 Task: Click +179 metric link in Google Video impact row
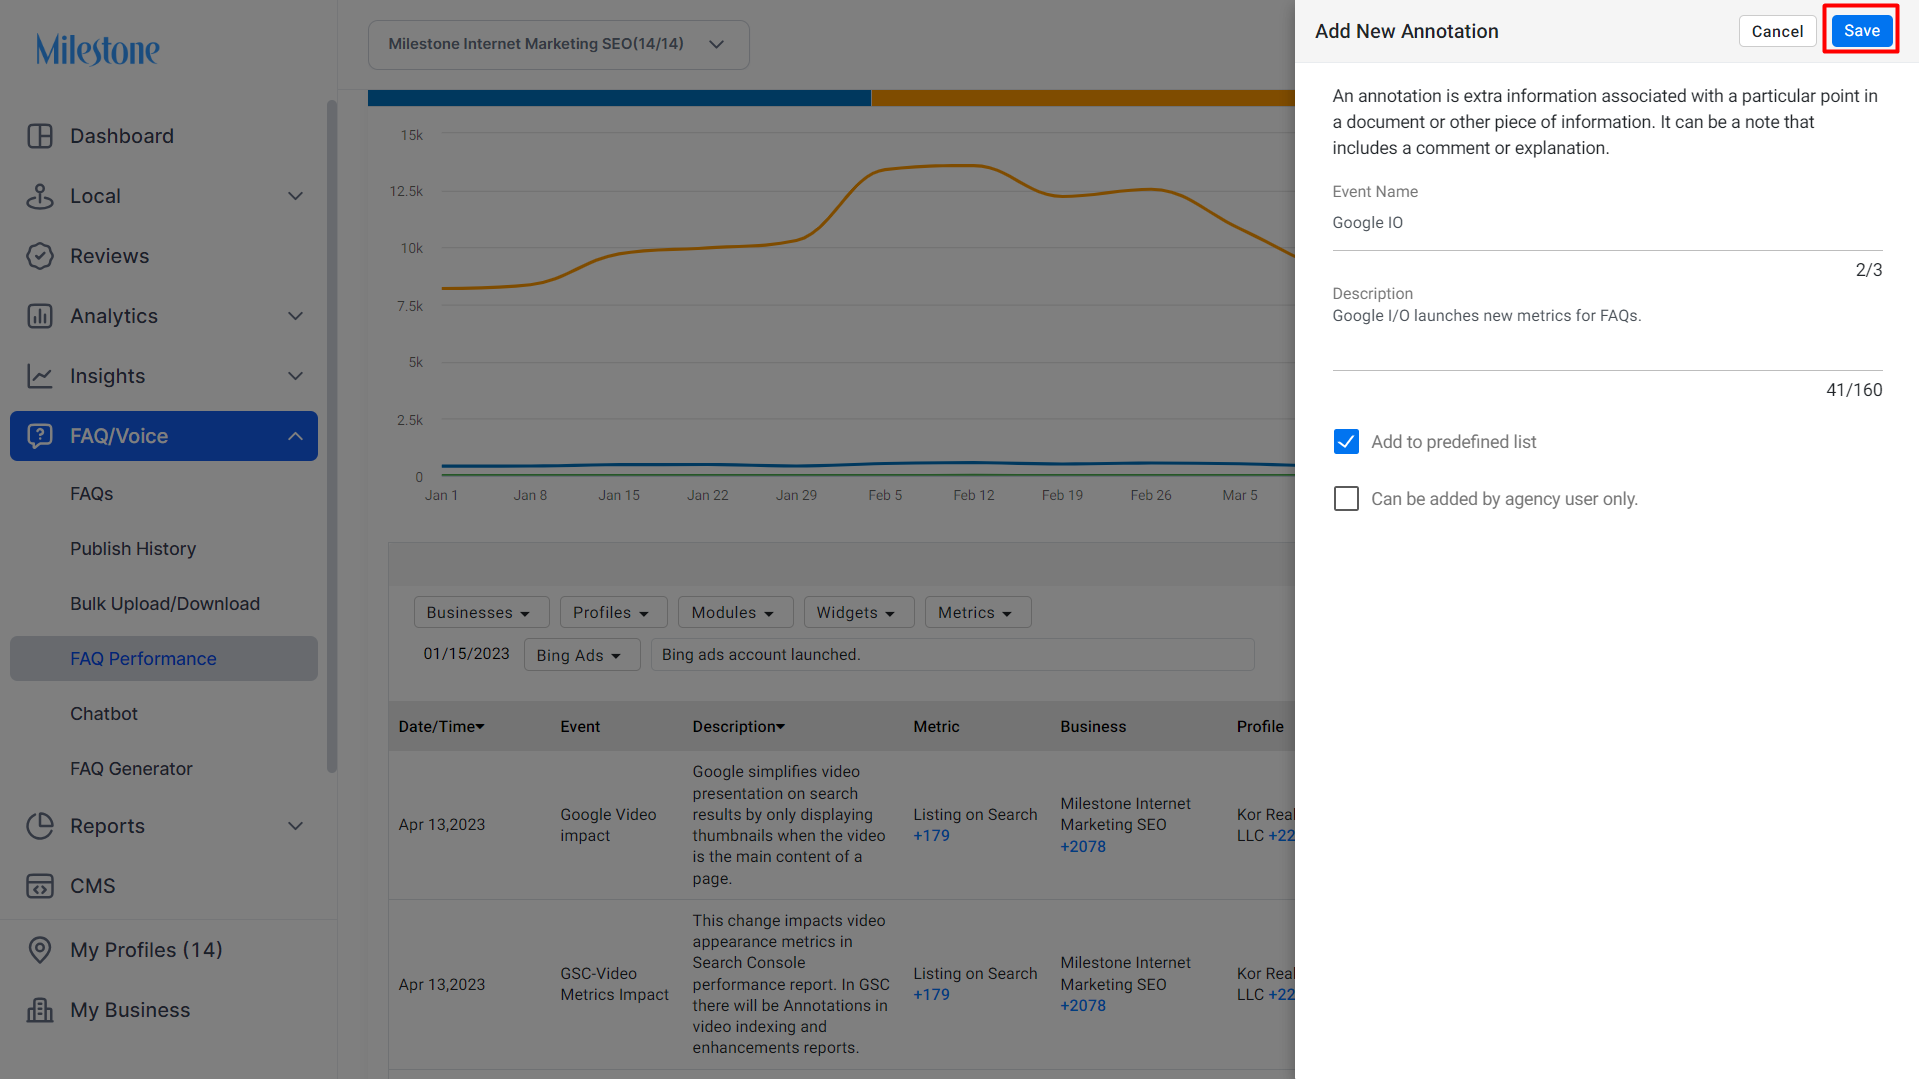(931, 836)
